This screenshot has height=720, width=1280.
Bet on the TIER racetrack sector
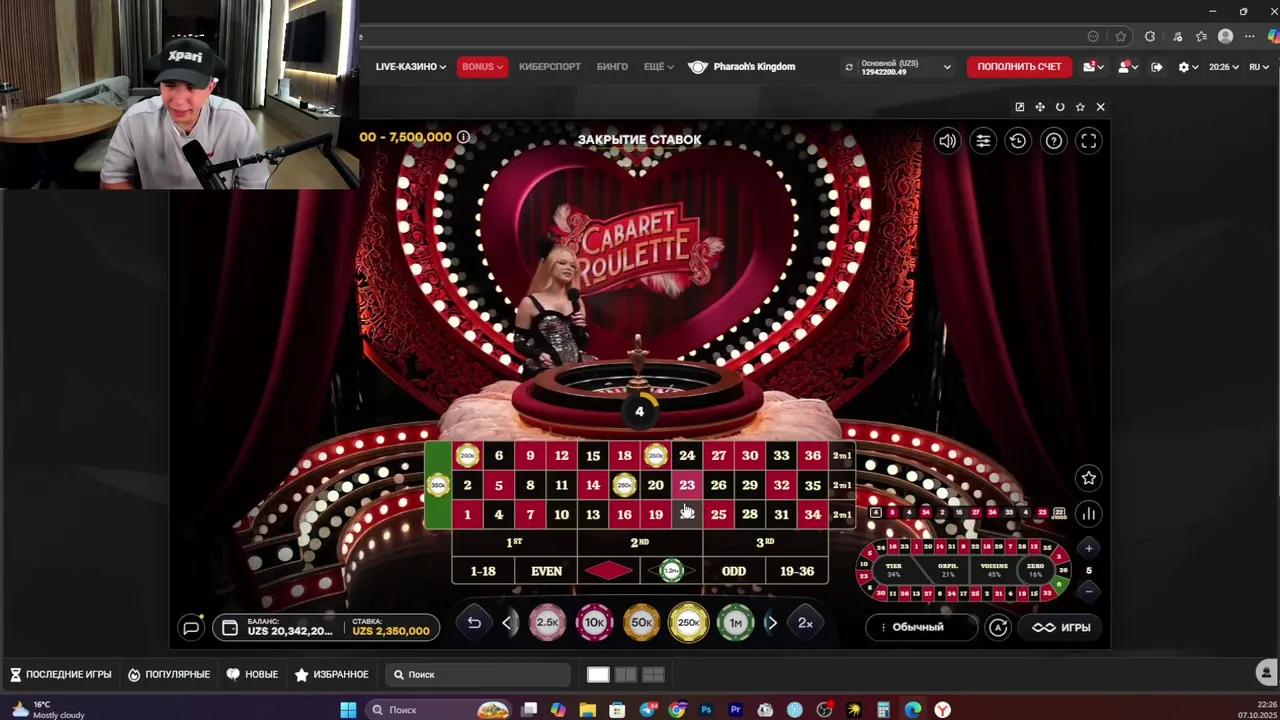point(893,570)
